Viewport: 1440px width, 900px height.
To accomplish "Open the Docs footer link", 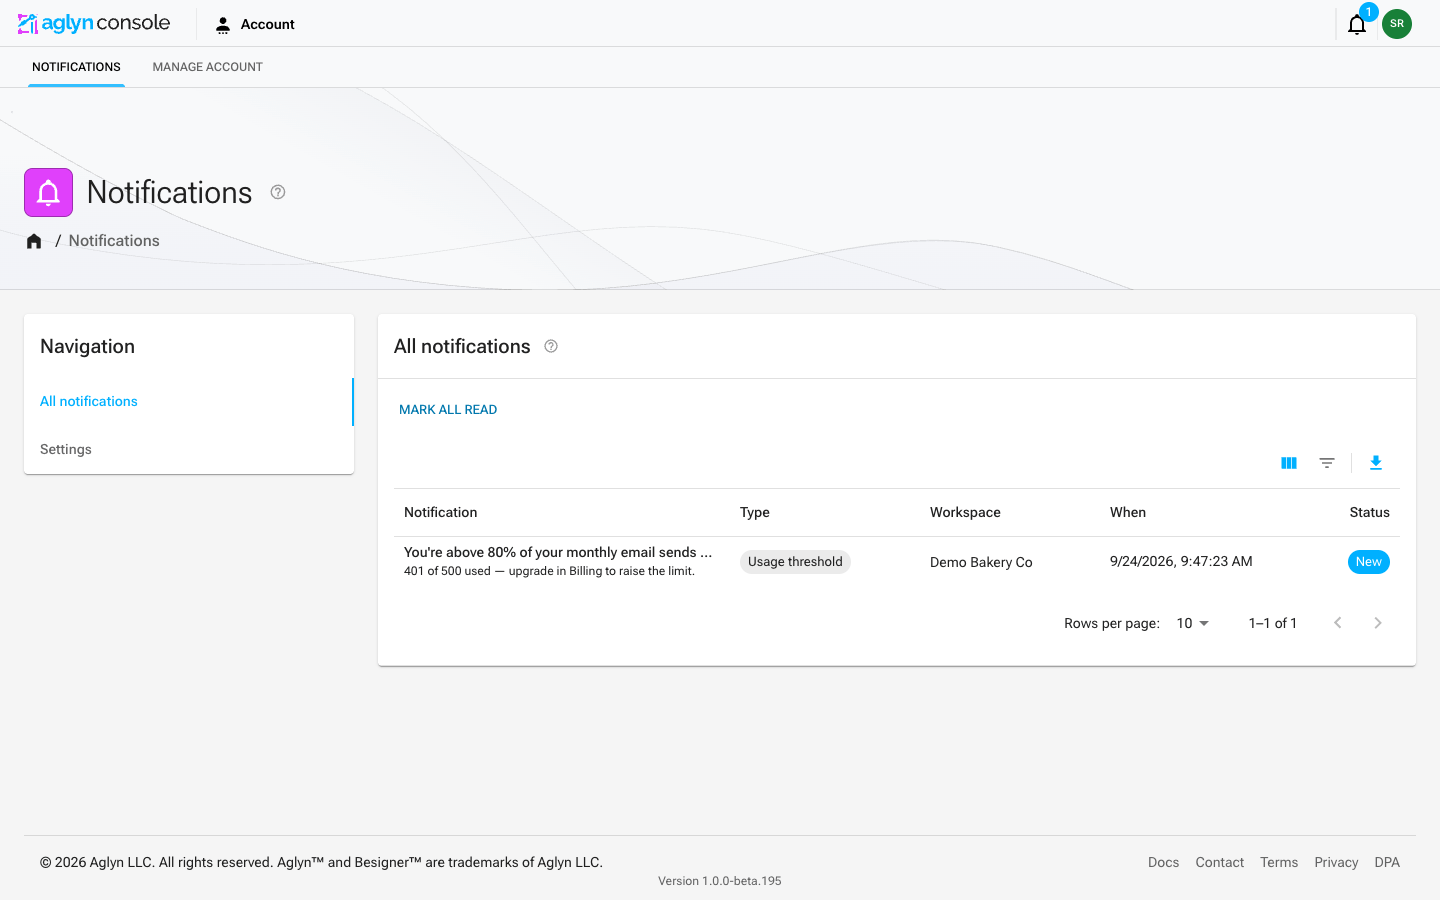I will 1163,862.
